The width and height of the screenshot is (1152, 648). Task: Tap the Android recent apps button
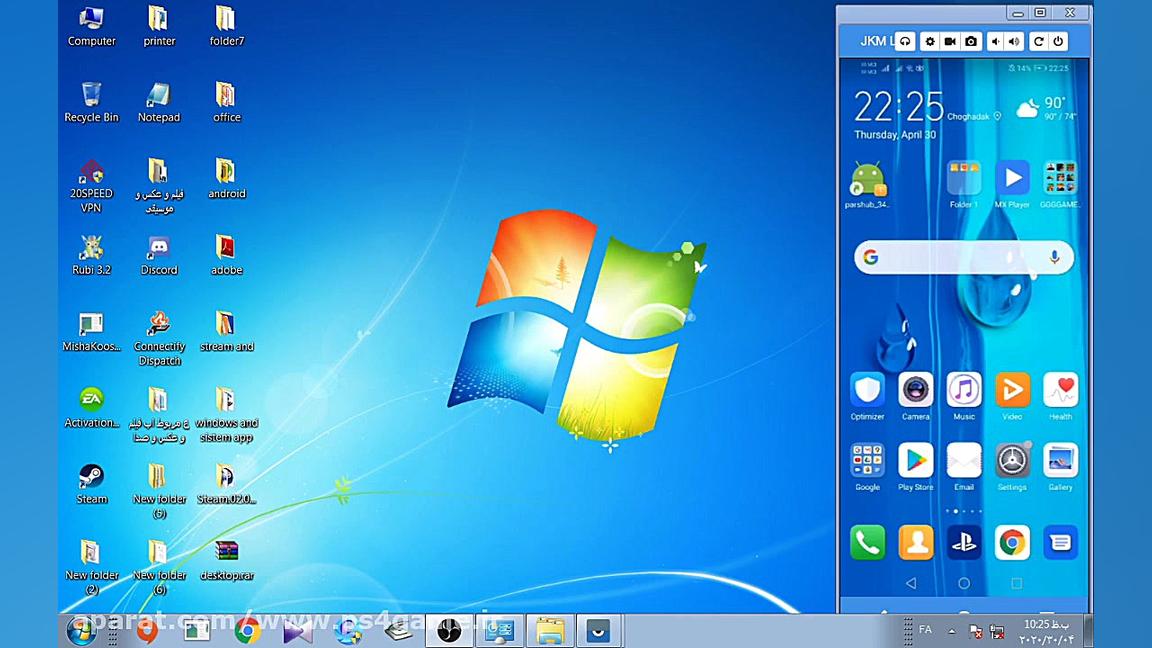(x=1017, y=583)
